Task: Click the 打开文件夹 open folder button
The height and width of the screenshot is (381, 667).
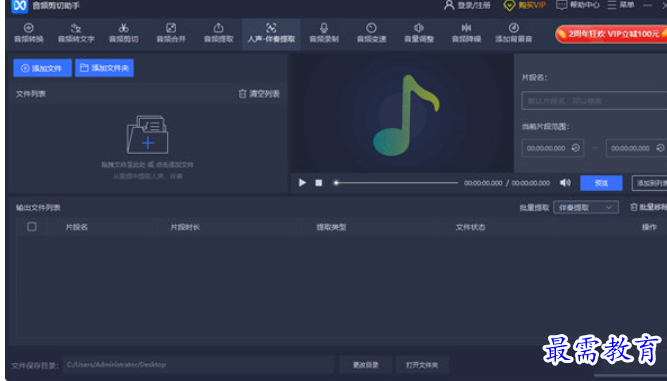Action: [422, 365]
